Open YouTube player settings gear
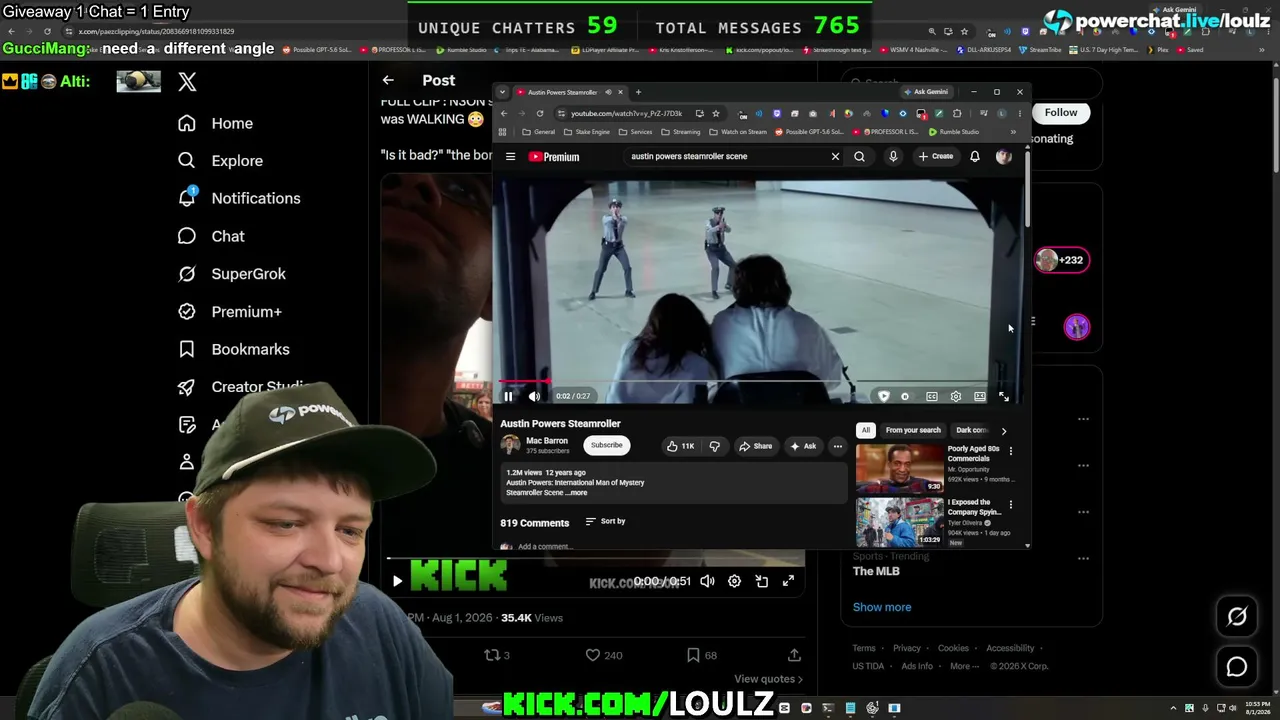1280x720 pixels. (x=956, y=396)
